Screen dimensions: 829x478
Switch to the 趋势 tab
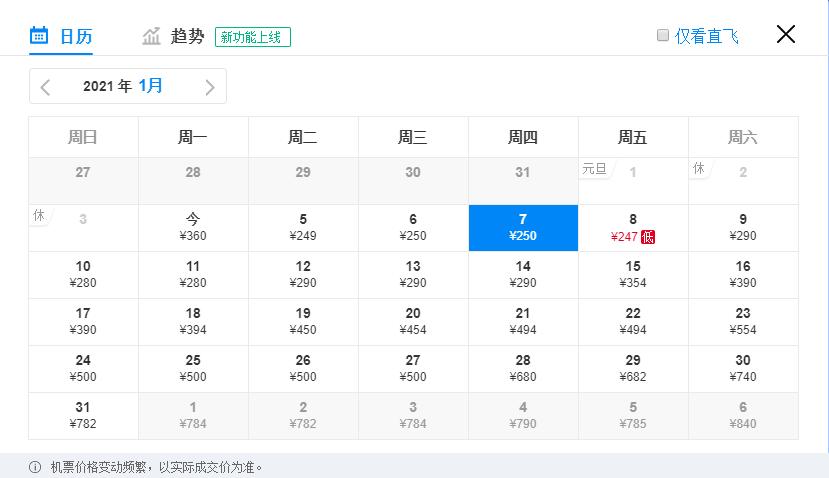[x=173, y=36]
